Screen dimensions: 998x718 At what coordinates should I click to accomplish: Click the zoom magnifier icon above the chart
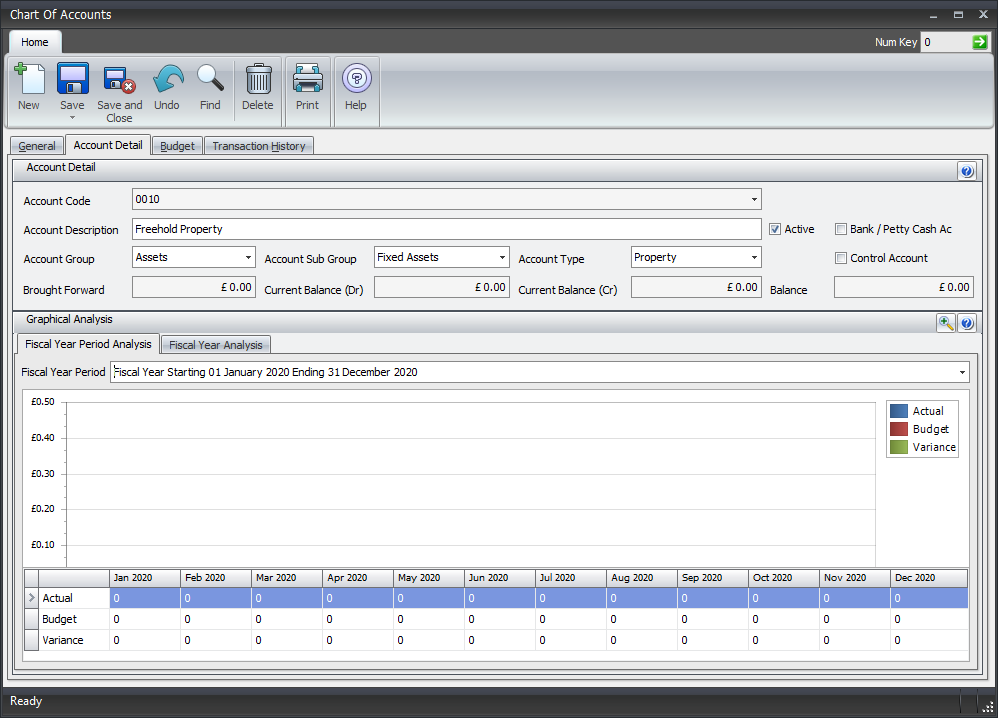click(x=946, y=323)
